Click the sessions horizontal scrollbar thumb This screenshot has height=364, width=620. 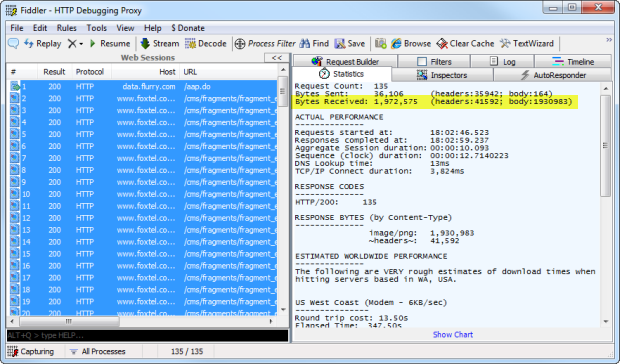pyautogui.click(x=69, y=321)
